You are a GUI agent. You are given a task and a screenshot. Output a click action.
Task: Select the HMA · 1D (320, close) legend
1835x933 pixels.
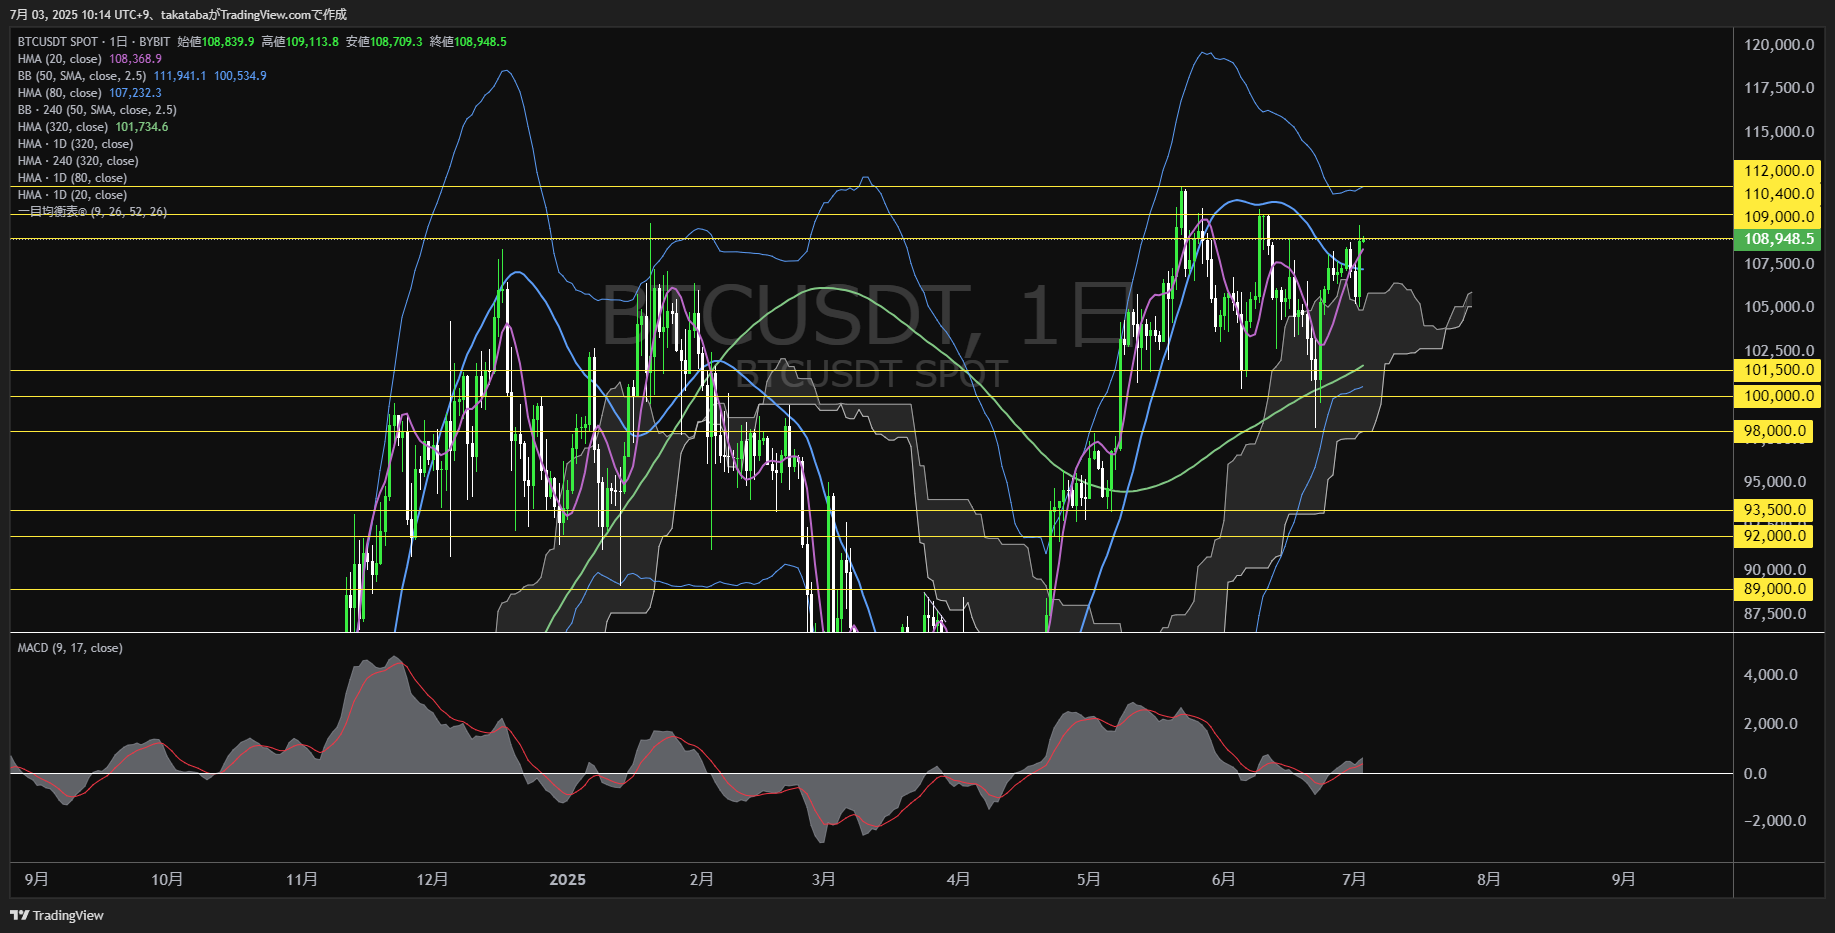(75, 144)
